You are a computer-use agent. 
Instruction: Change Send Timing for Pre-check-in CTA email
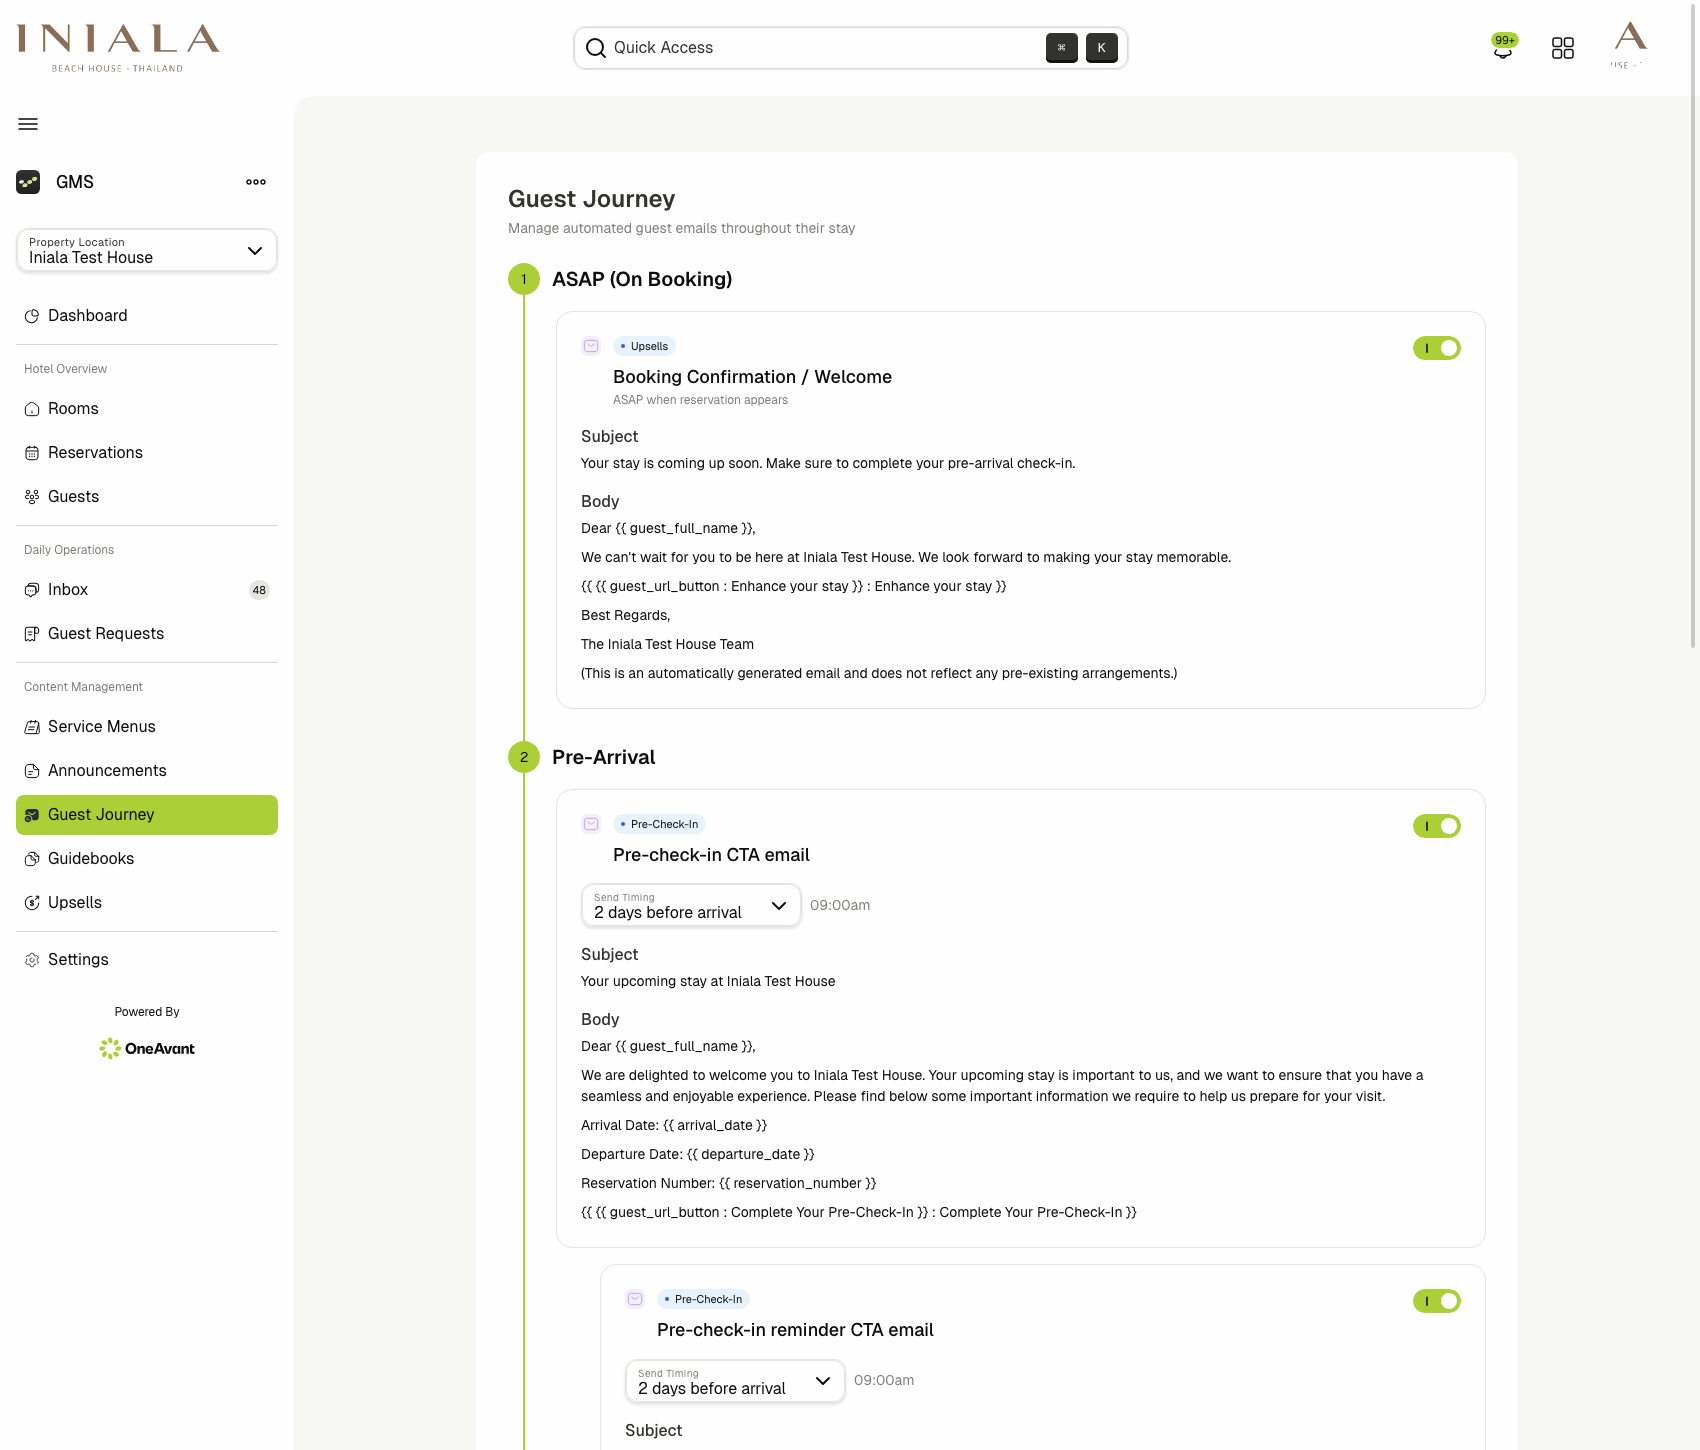(690, 905)
